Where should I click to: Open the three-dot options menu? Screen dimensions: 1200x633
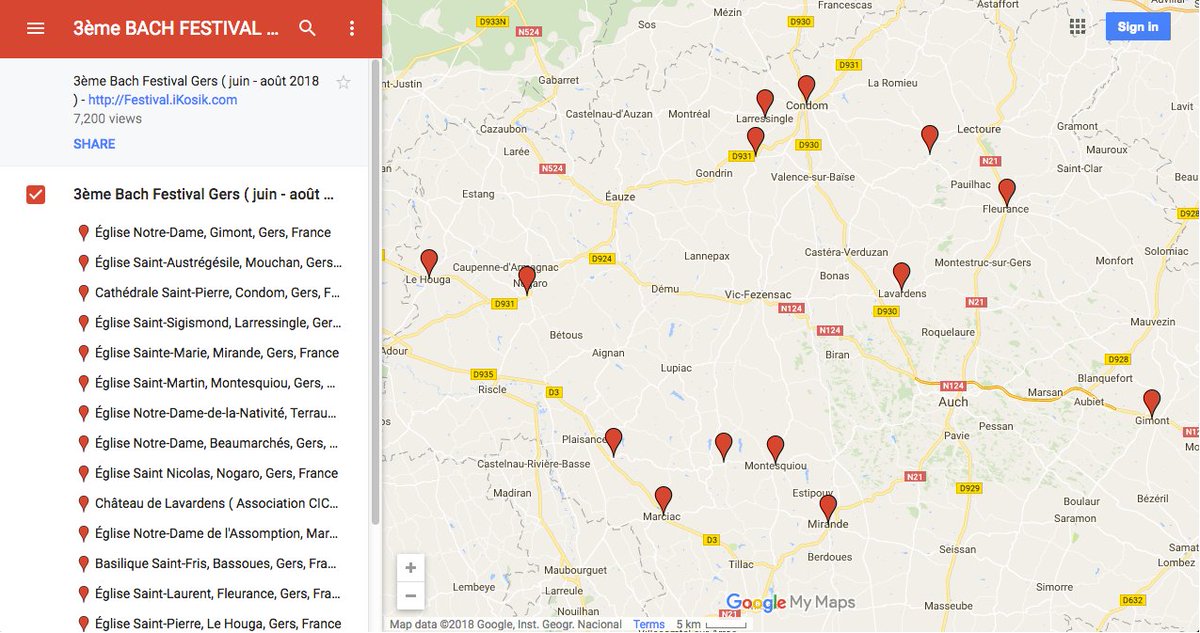click(x=351, y=28)
